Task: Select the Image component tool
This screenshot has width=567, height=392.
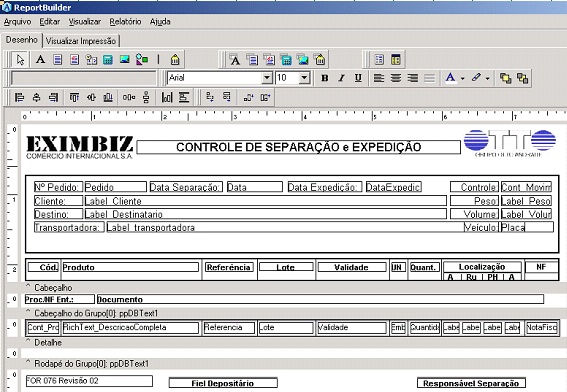Action: click(125, 59)
